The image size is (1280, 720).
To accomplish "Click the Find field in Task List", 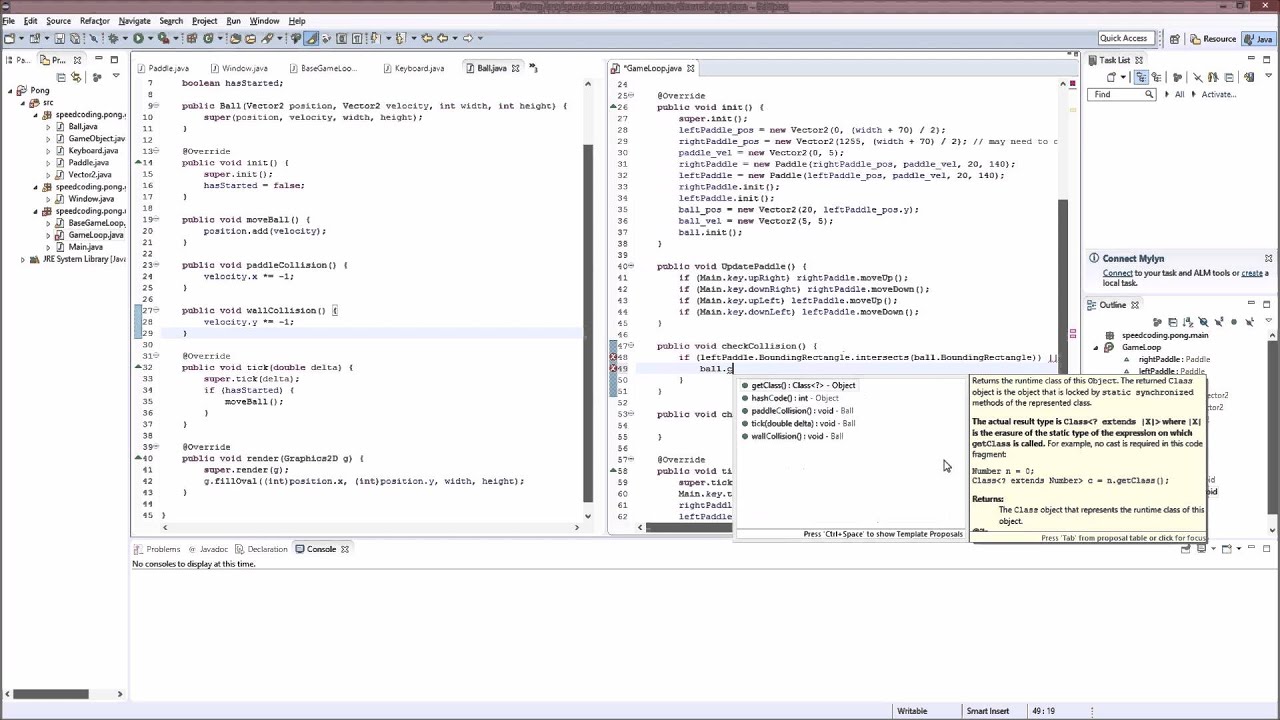I will click(x=1121, y=94).
